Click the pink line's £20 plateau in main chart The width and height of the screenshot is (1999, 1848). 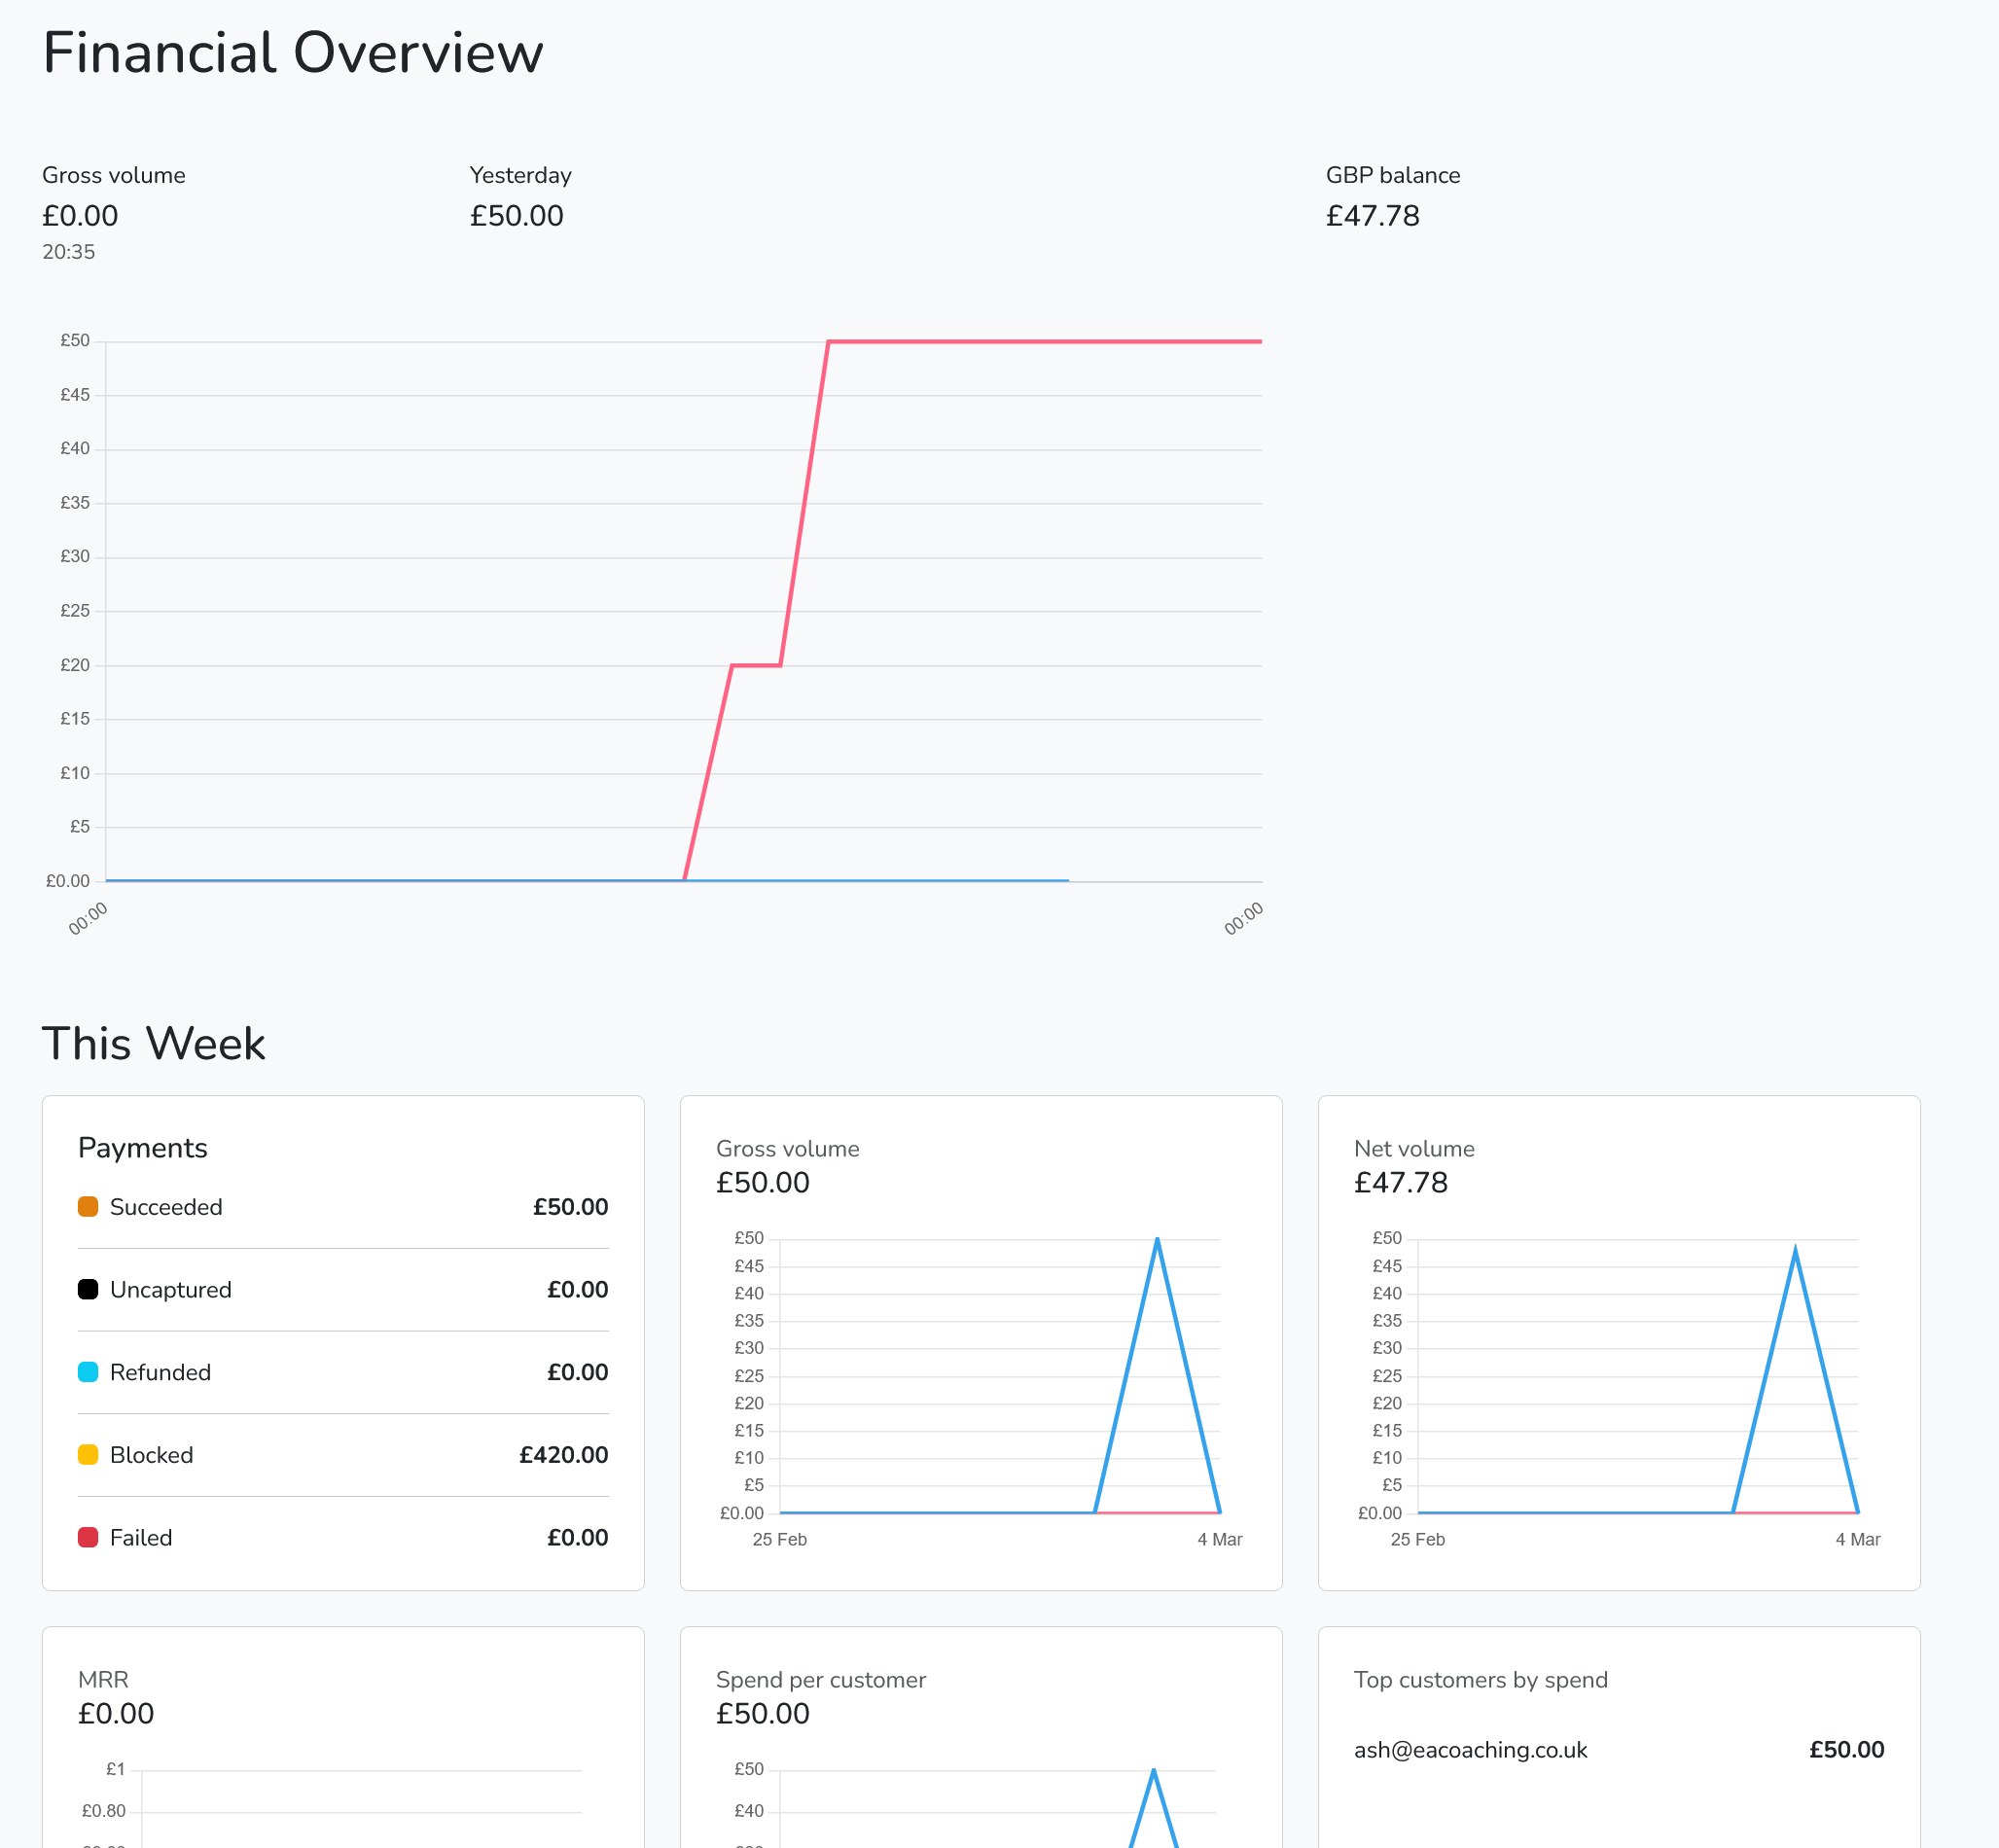pyautogui.click(x=756, y=665)
